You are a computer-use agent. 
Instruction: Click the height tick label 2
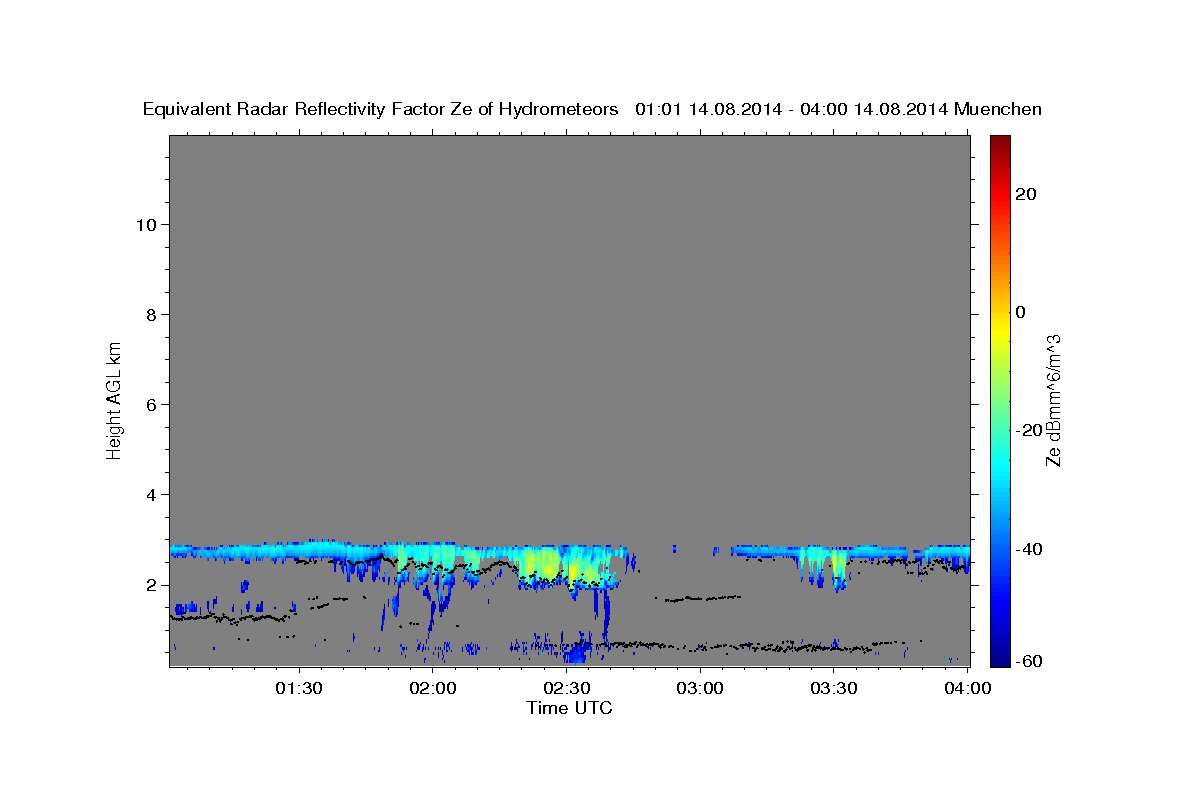pyautogui.click(x=150, y=585)
